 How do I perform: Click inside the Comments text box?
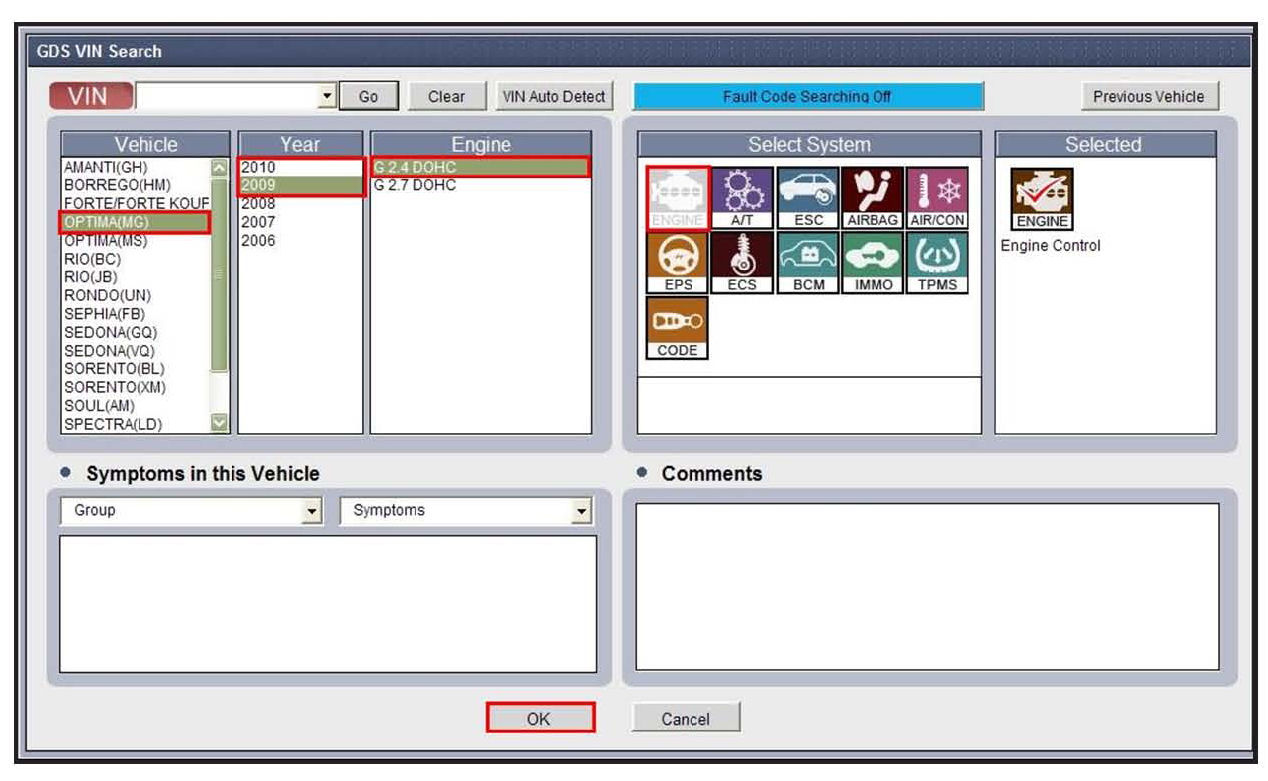tap(927, 586)
